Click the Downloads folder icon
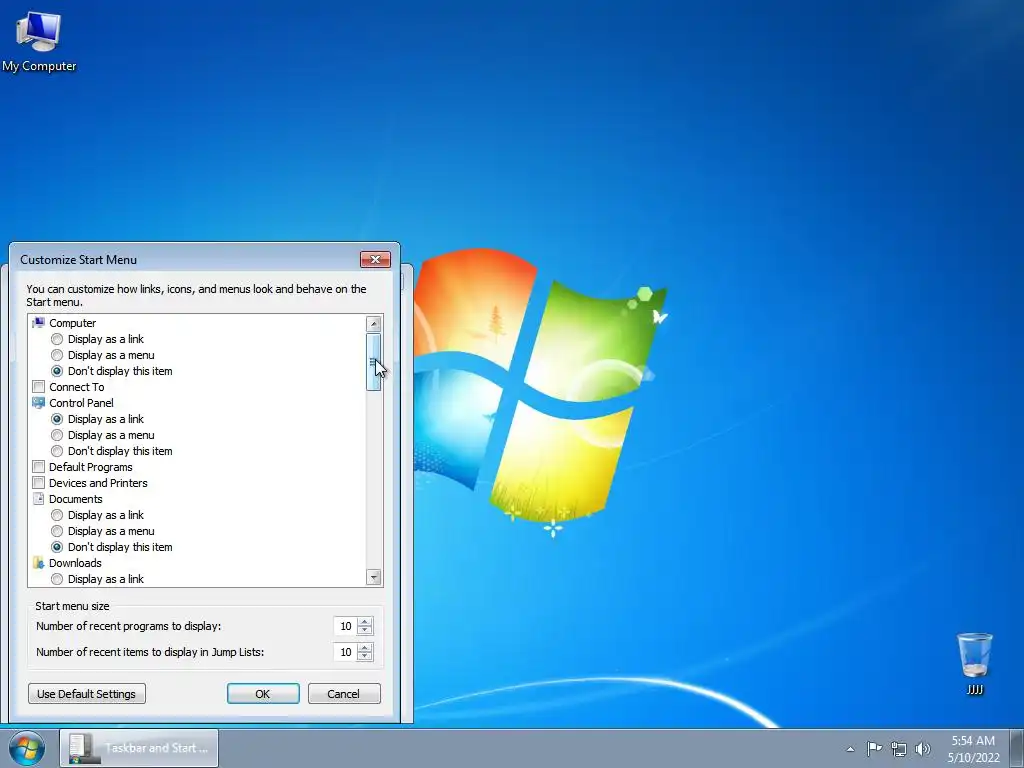Viewport: 1024px width, 768px height. (39, 563)
